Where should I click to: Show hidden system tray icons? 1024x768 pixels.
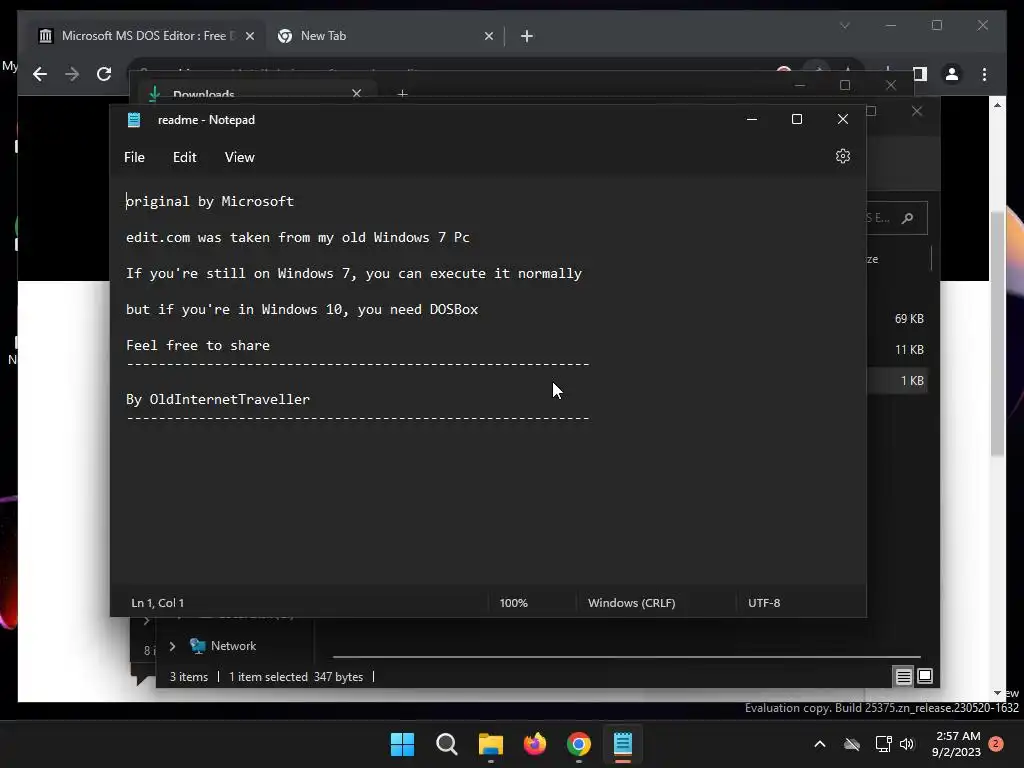[820, 744]
